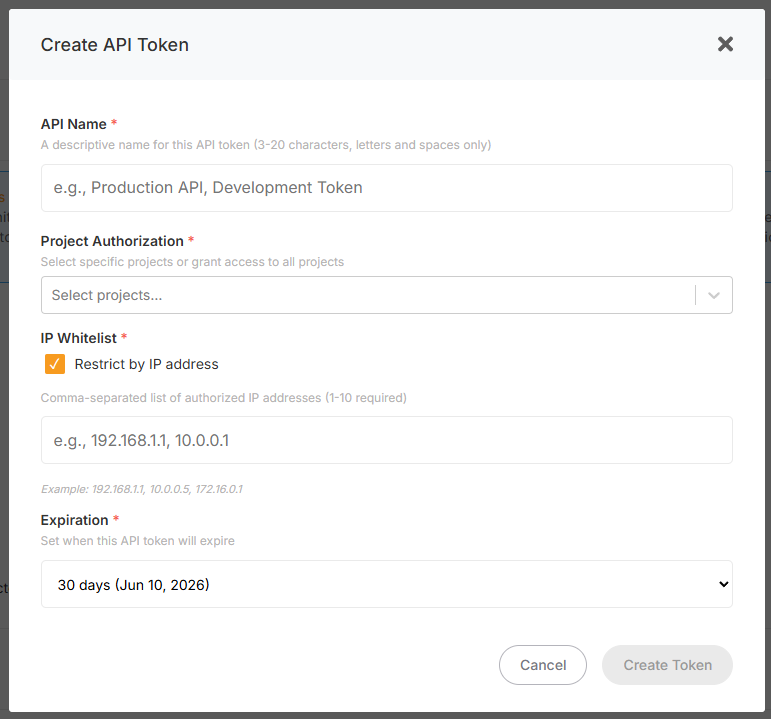771x719 pixels.
Task: Click the API Name input field
Action: point(386,188)
